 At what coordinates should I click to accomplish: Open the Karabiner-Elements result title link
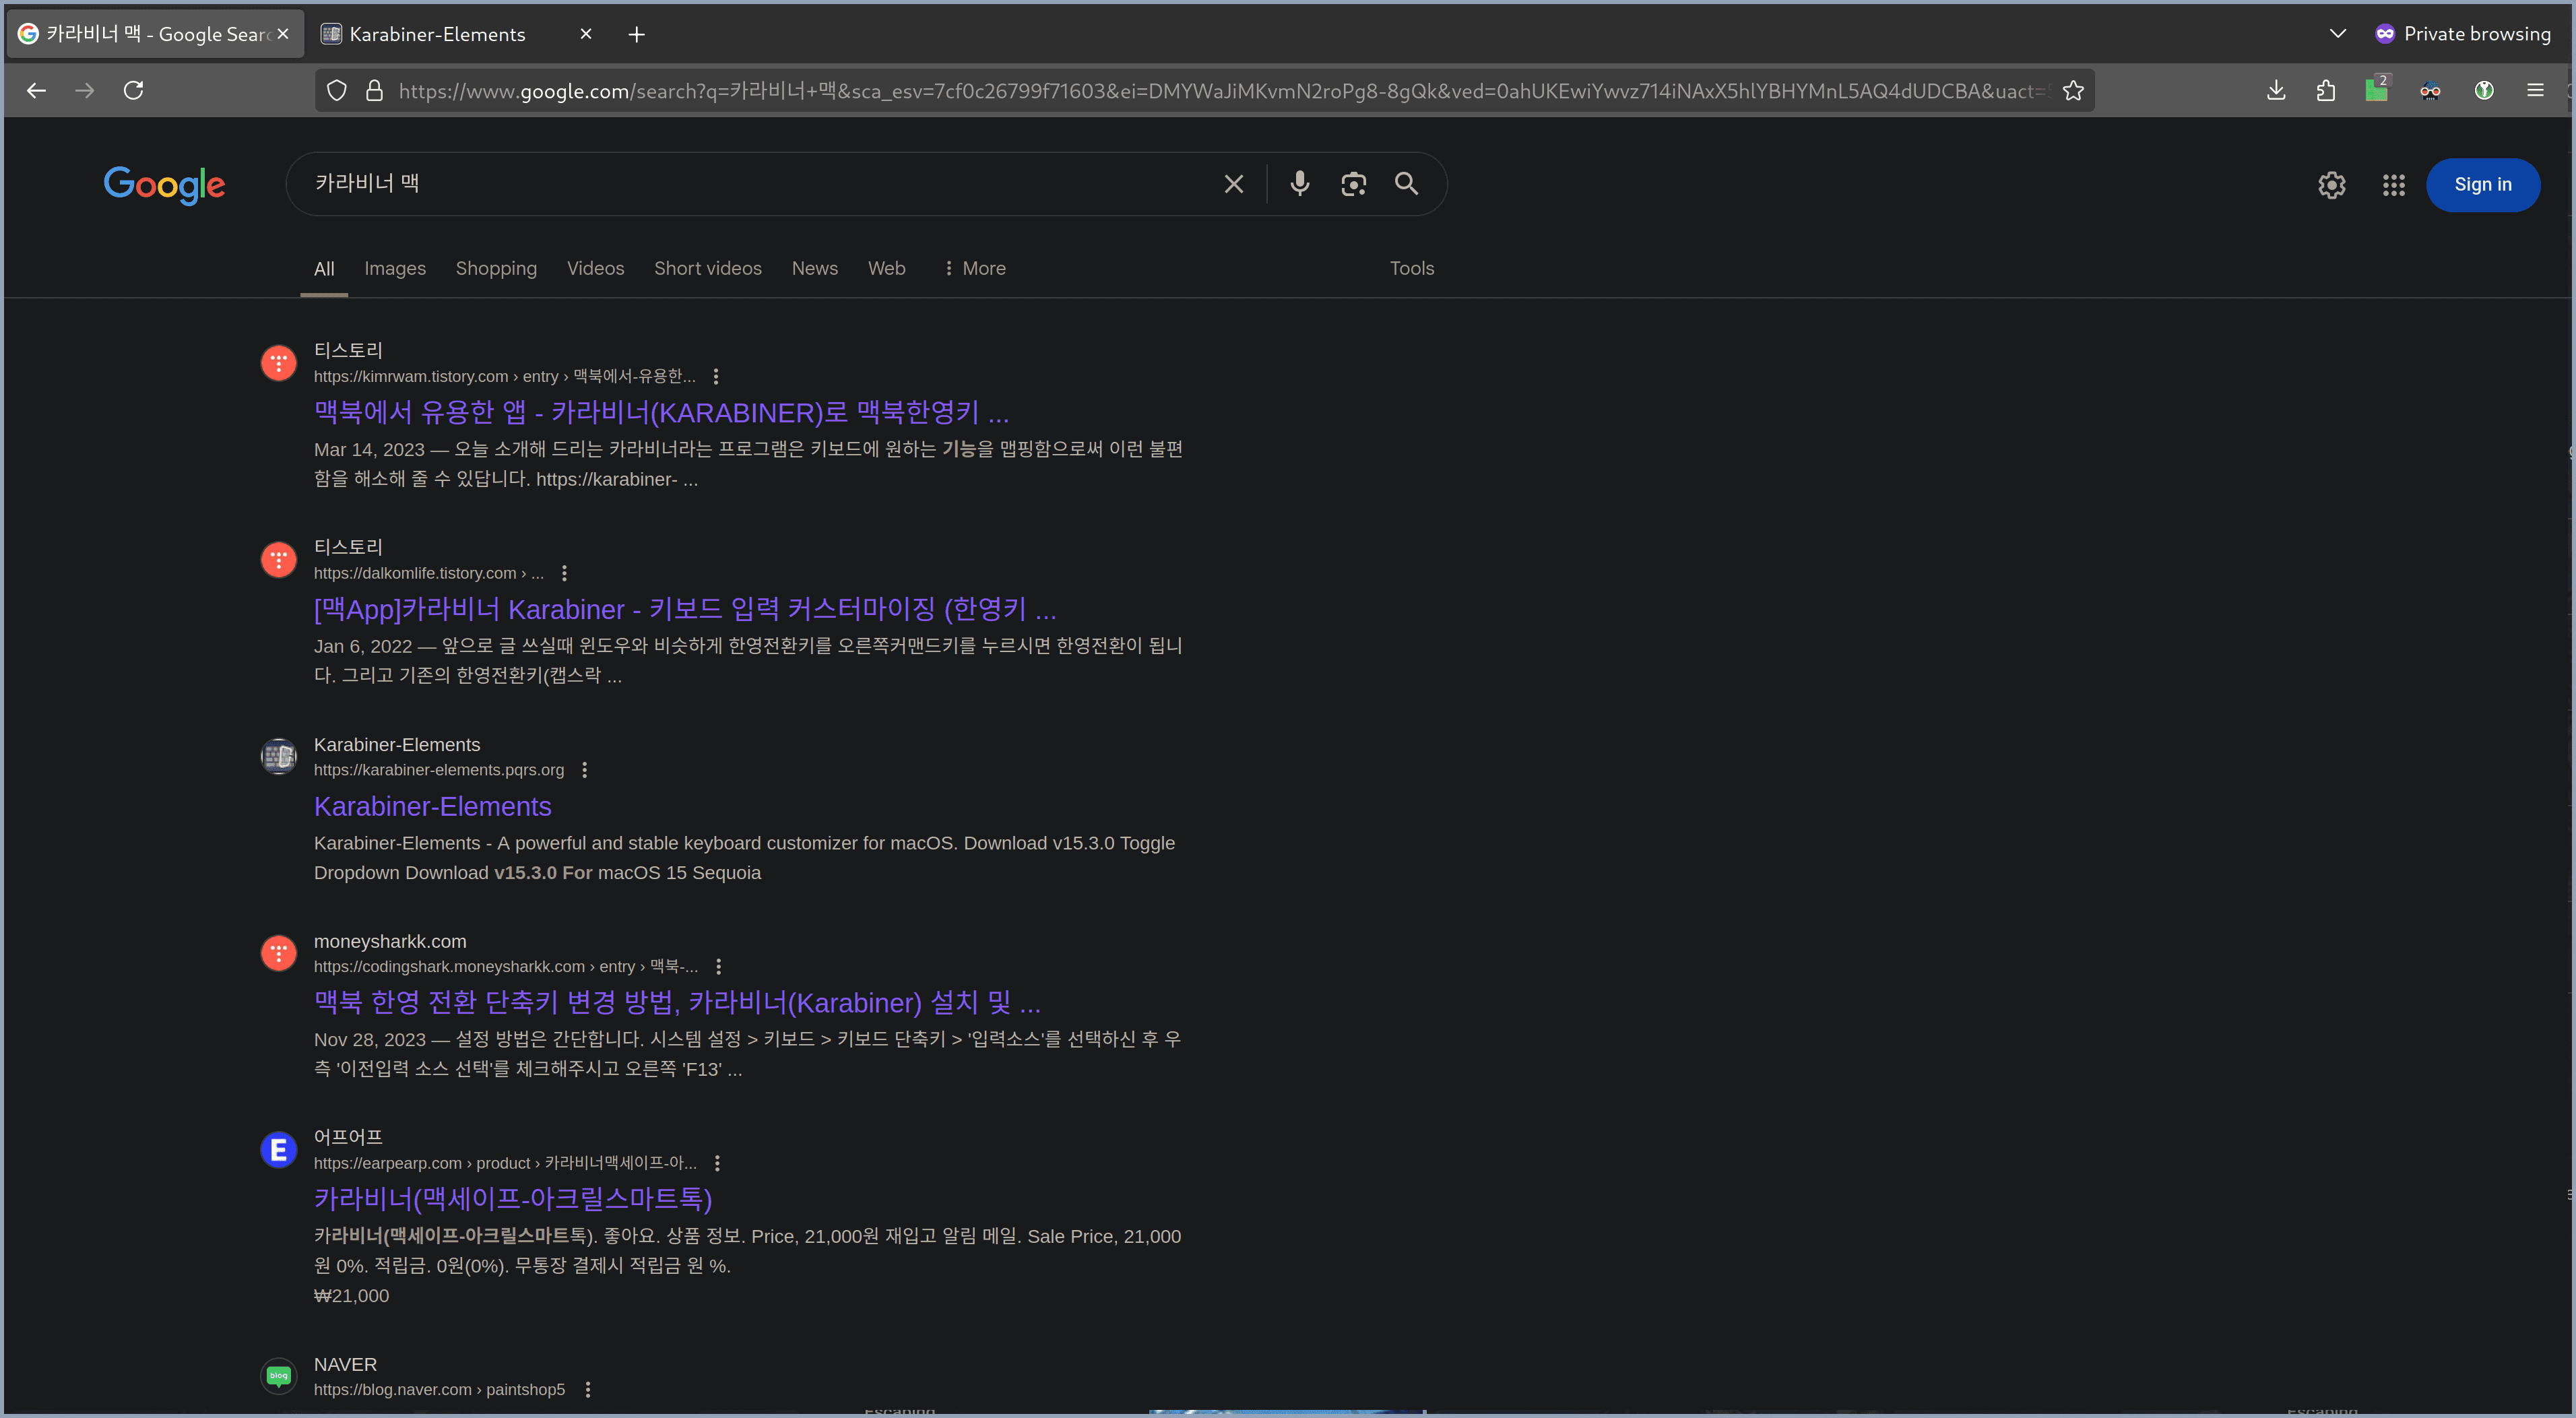432,806
